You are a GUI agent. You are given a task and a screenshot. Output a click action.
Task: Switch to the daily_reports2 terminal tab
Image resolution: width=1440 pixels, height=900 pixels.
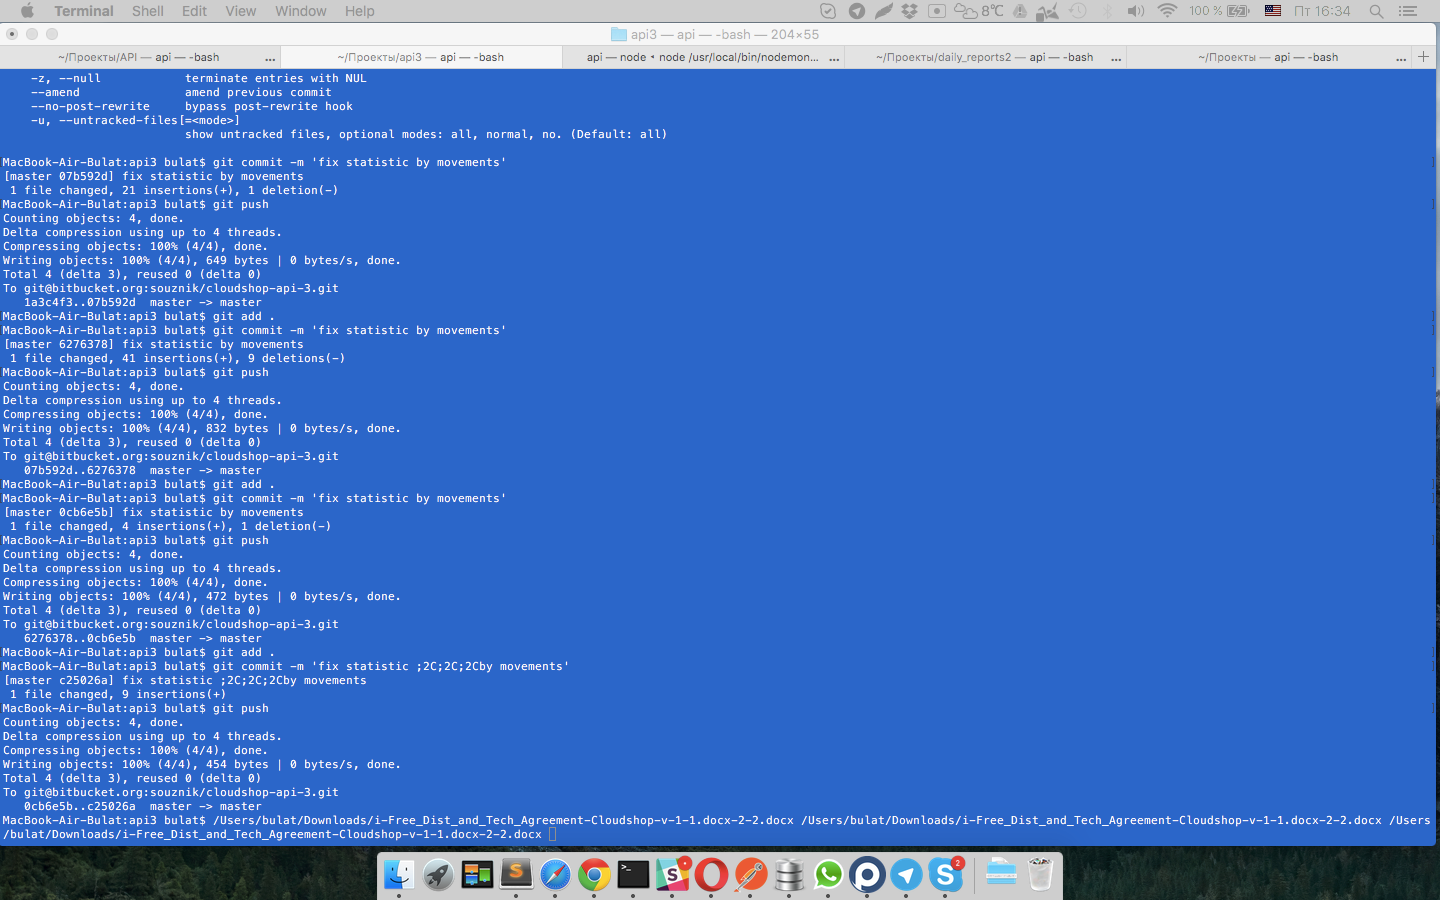(984, 57)
